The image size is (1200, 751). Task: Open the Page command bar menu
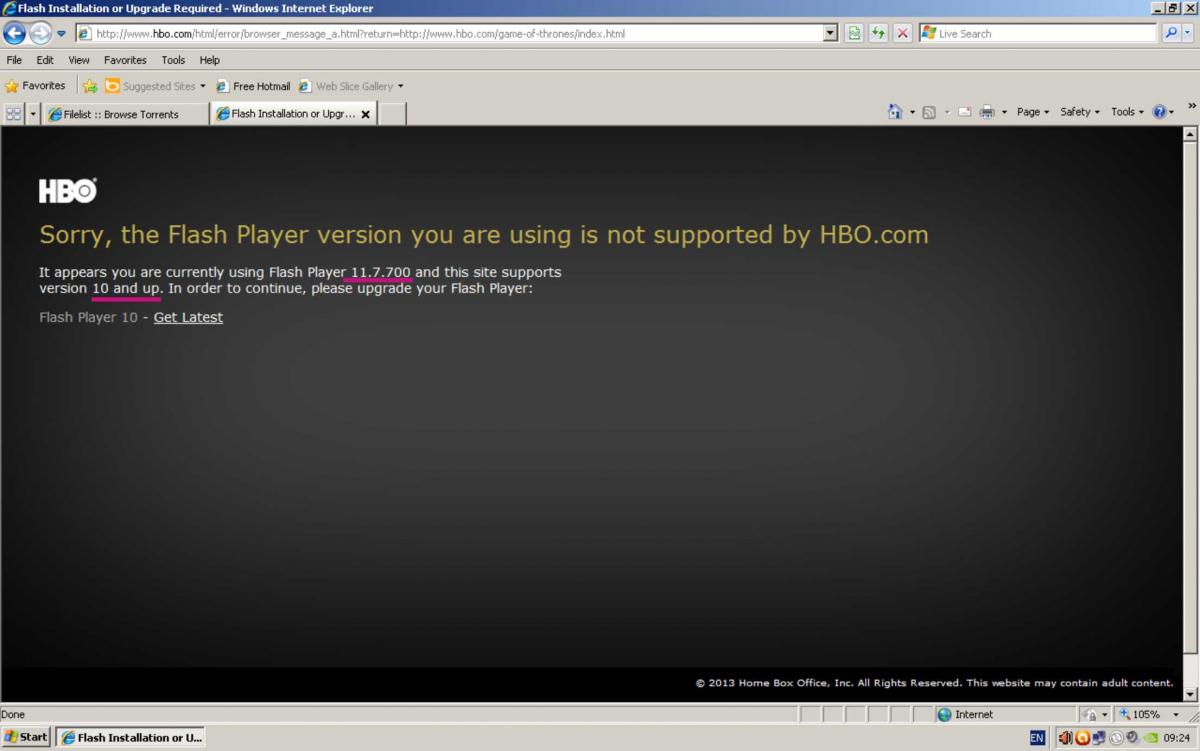[x=1033, y=112]
